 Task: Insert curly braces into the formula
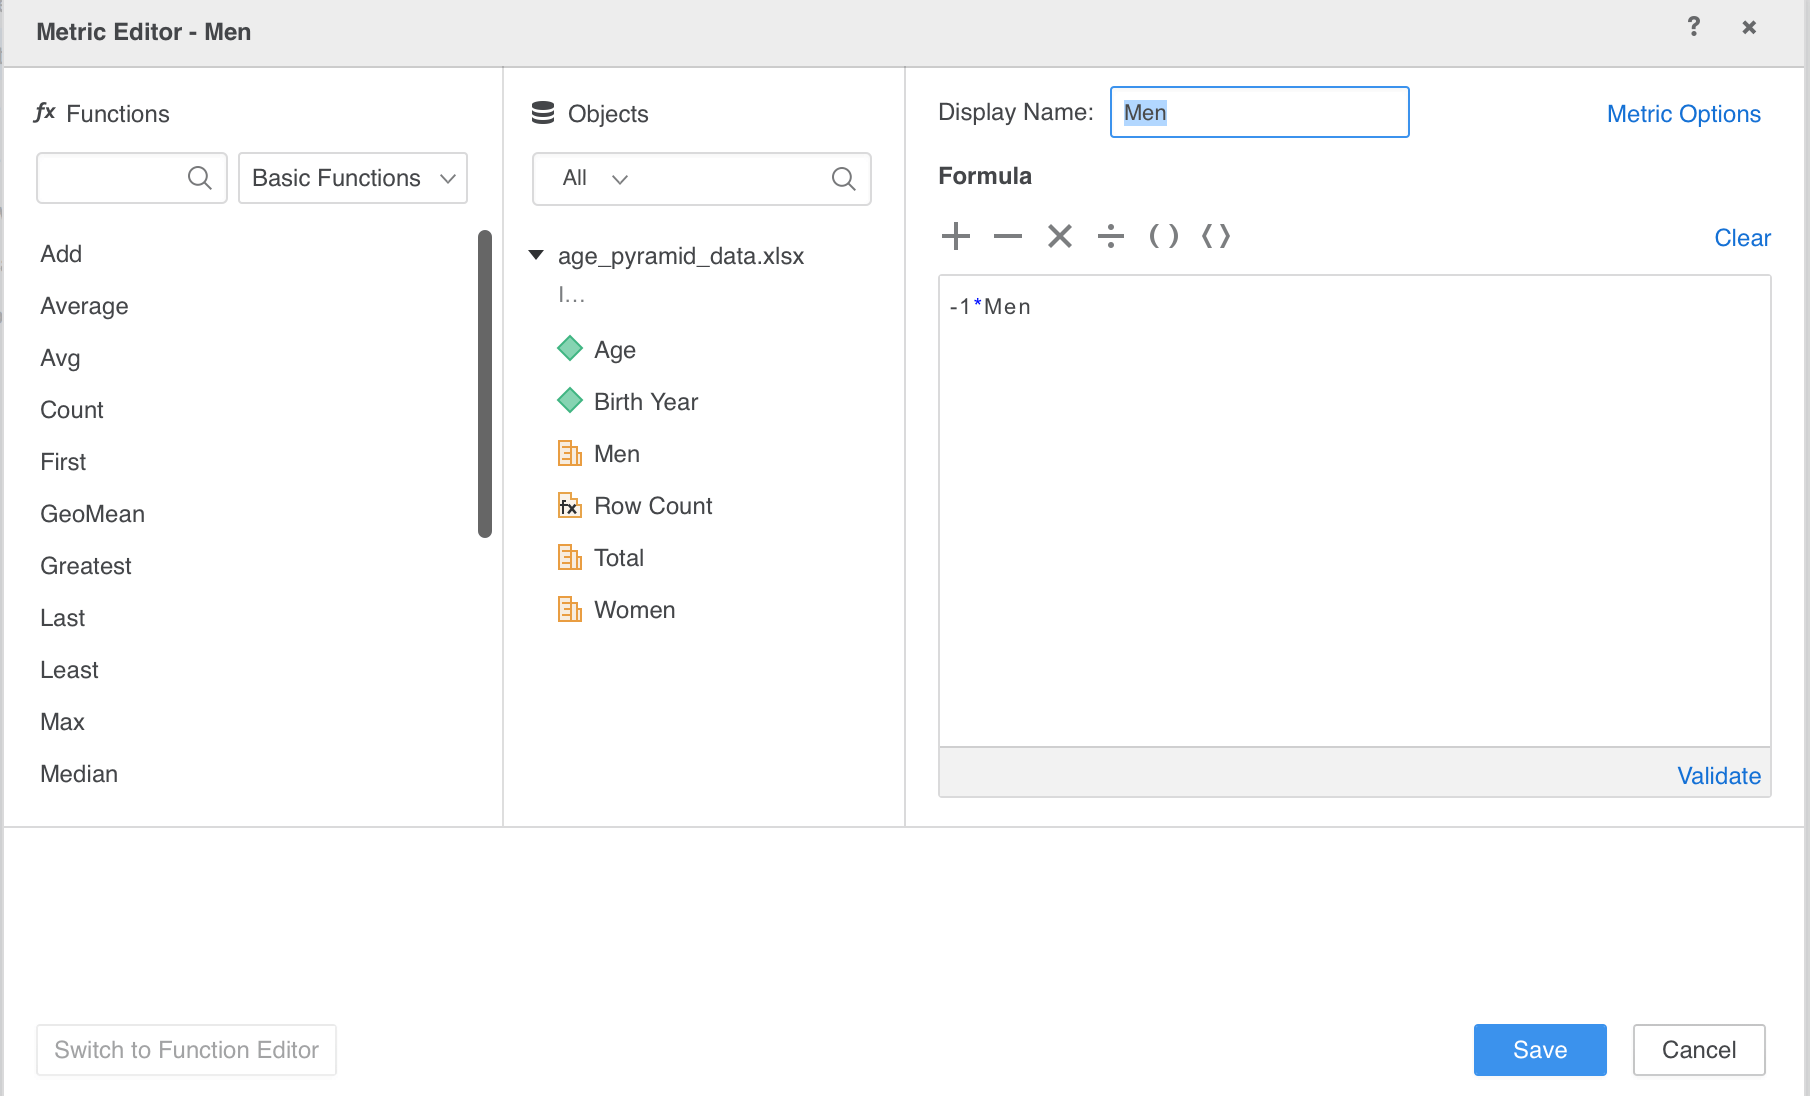(x=1216, y=237)
